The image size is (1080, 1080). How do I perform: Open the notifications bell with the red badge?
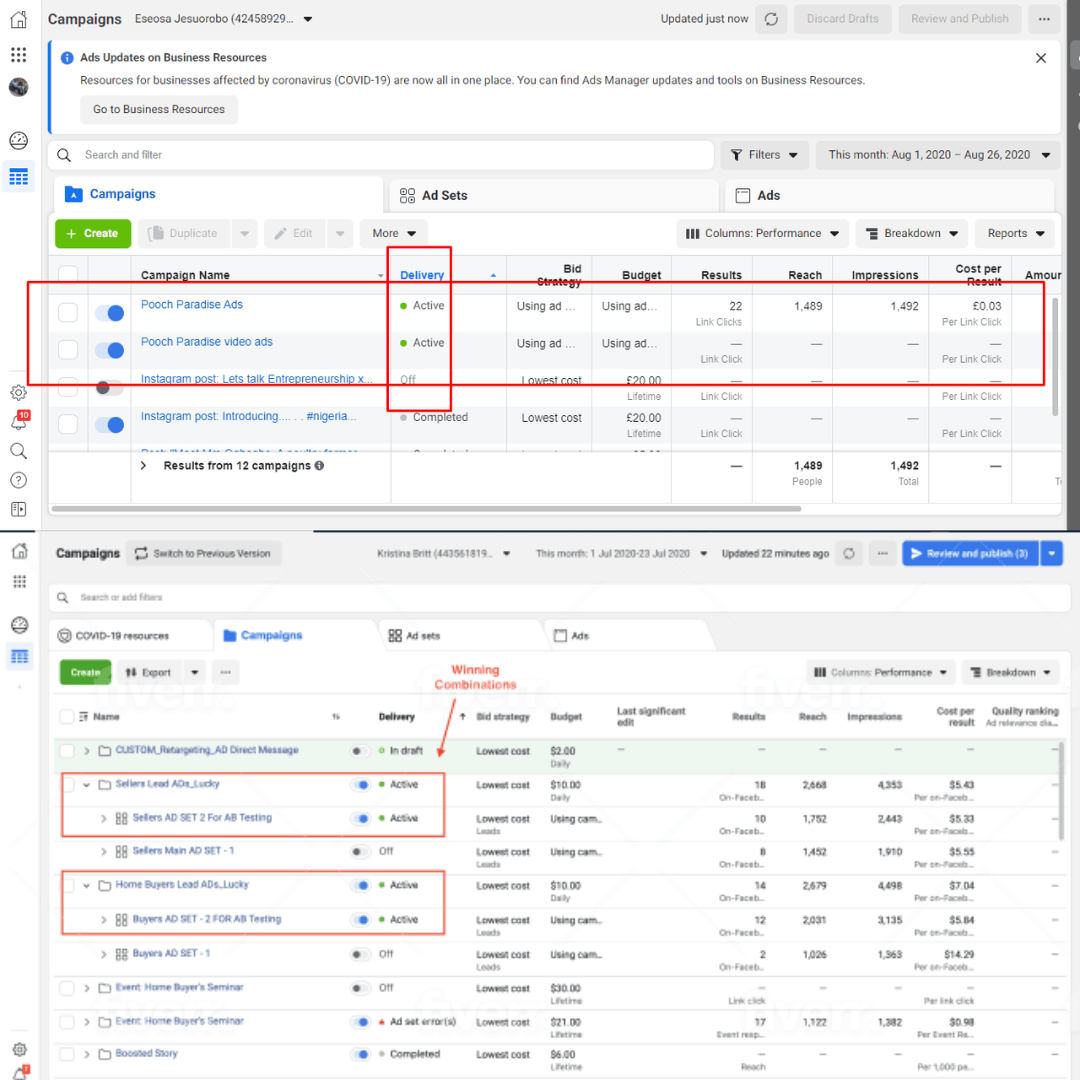18,422
